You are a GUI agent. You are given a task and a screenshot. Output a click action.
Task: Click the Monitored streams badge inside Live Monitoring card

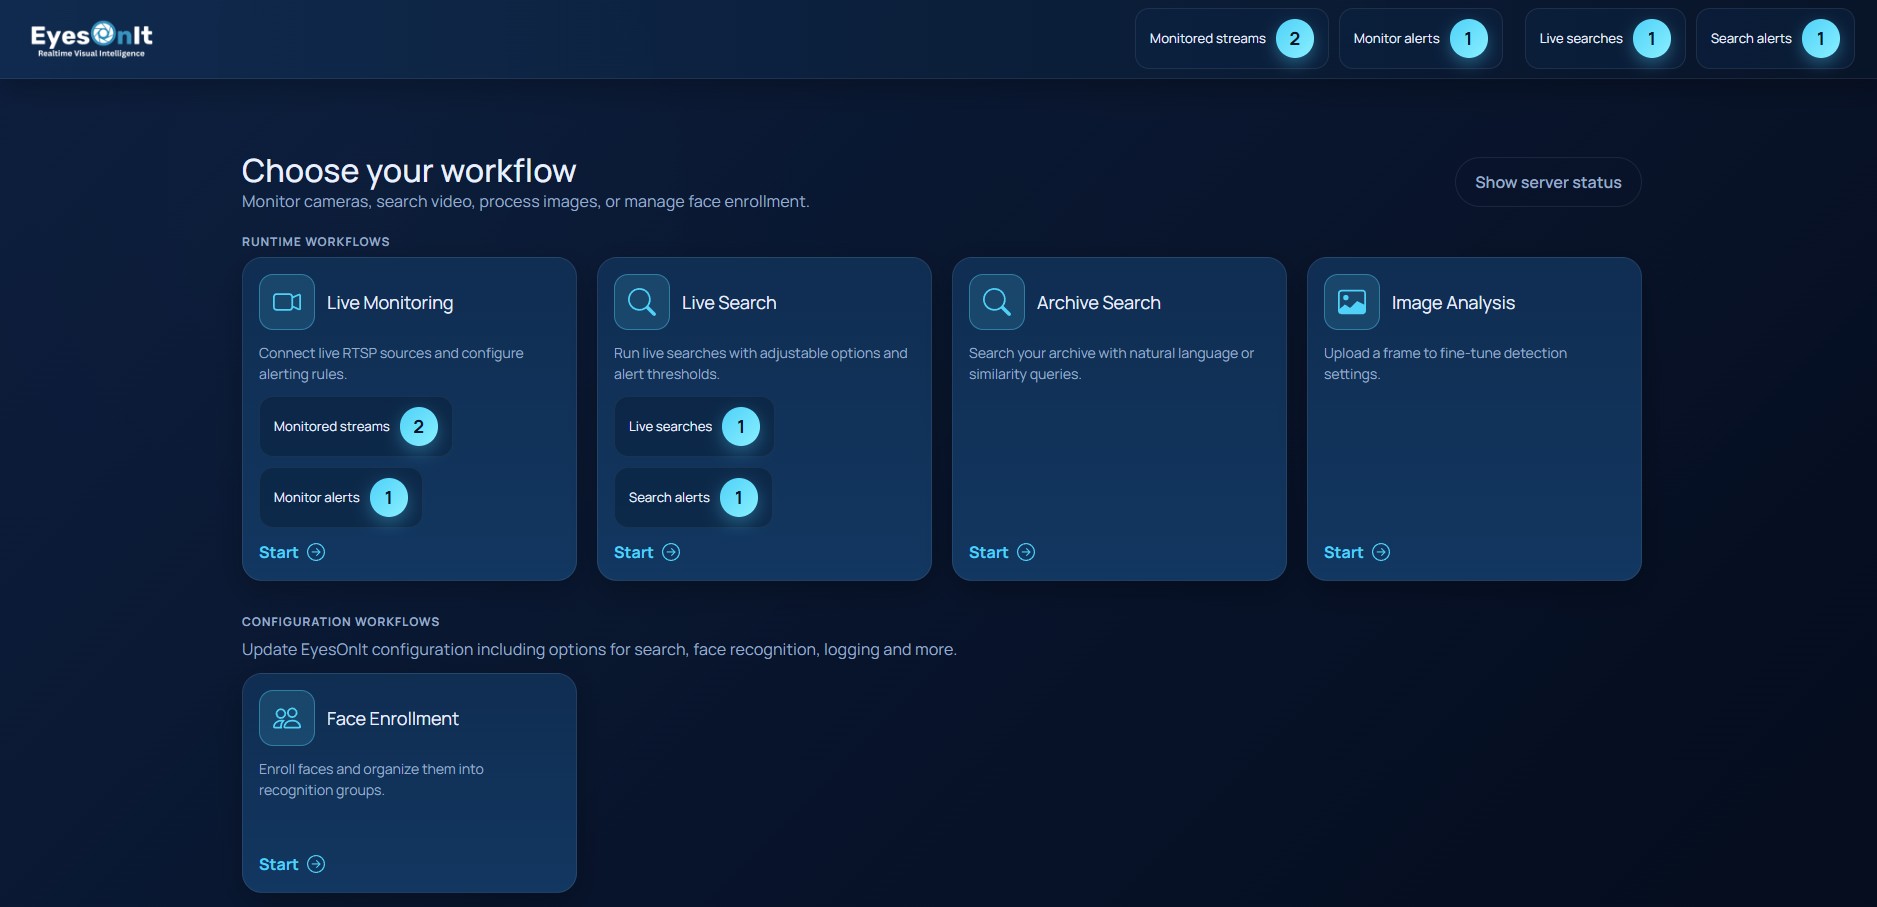pos(354,426)
